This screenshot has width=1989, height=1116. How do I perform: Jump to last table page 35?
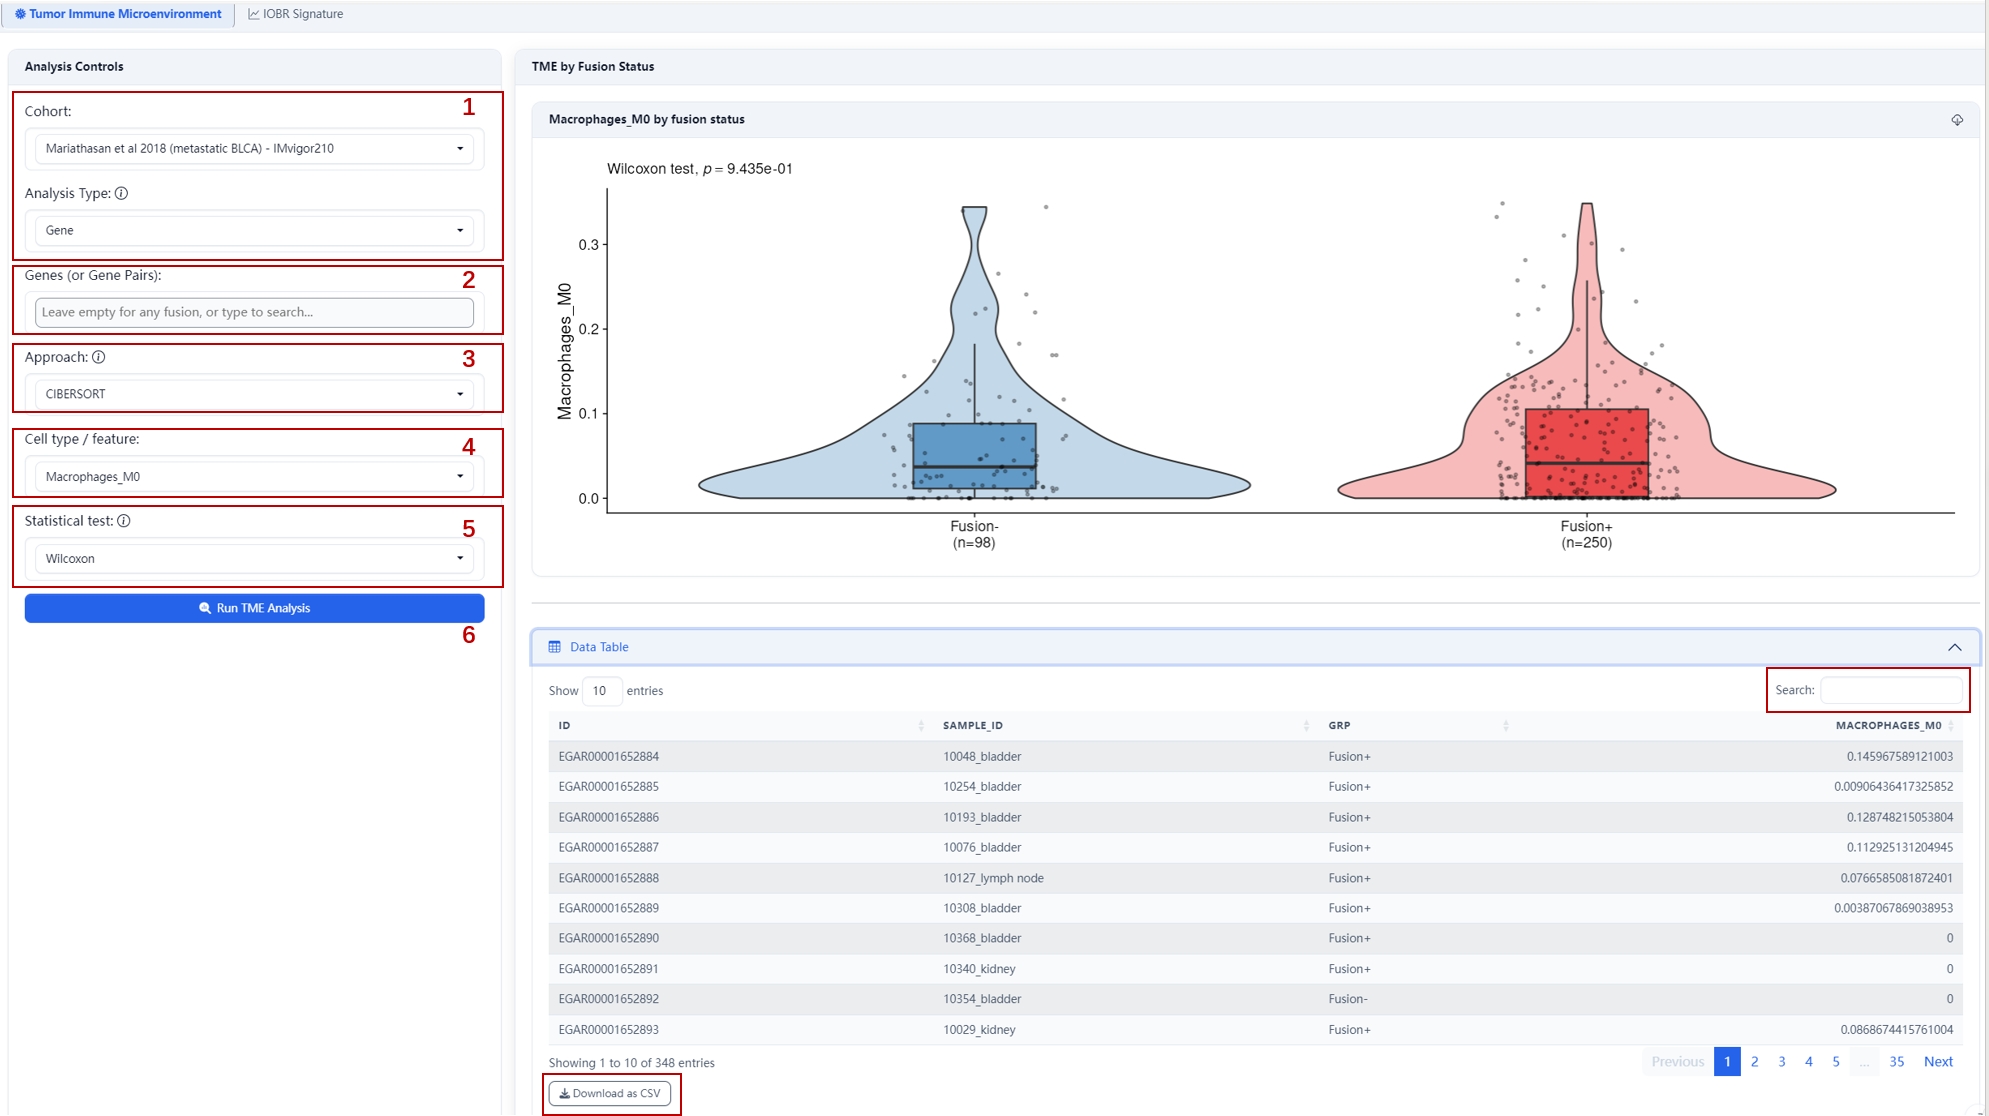1896,1062
